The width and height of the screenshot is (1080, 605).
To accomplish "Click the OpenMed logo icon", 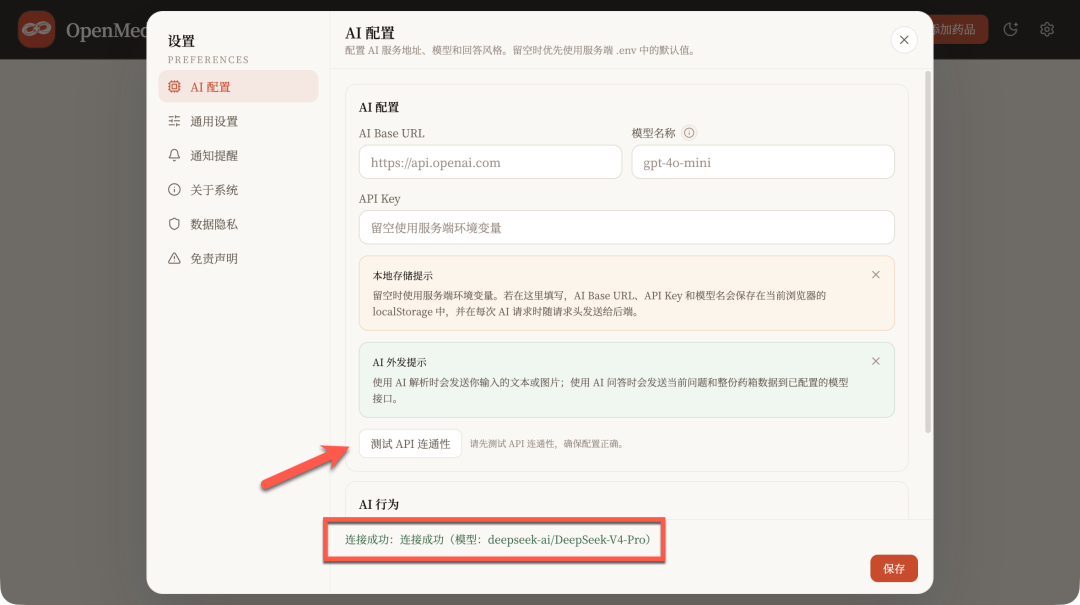I will pyautogui.click(x=37, y=29).
